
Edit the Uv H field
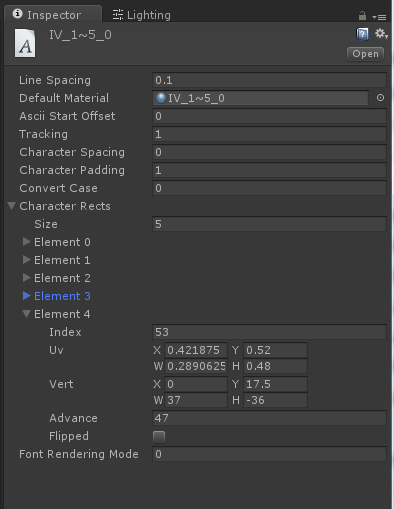[x=275, y=366]
